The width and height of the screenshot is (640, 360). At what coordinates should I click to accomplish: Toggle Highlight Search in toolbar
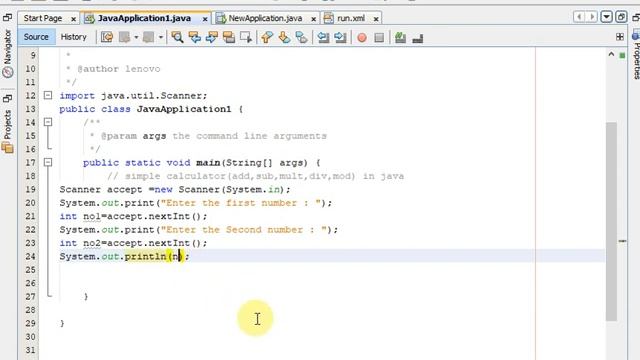pos(229,38)
